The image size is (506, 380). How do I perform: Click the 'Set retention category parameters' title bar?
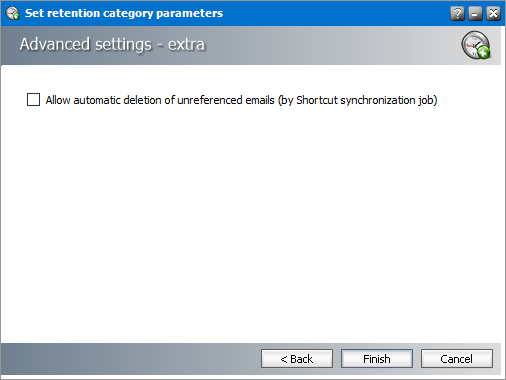click(x=124, y=13)
